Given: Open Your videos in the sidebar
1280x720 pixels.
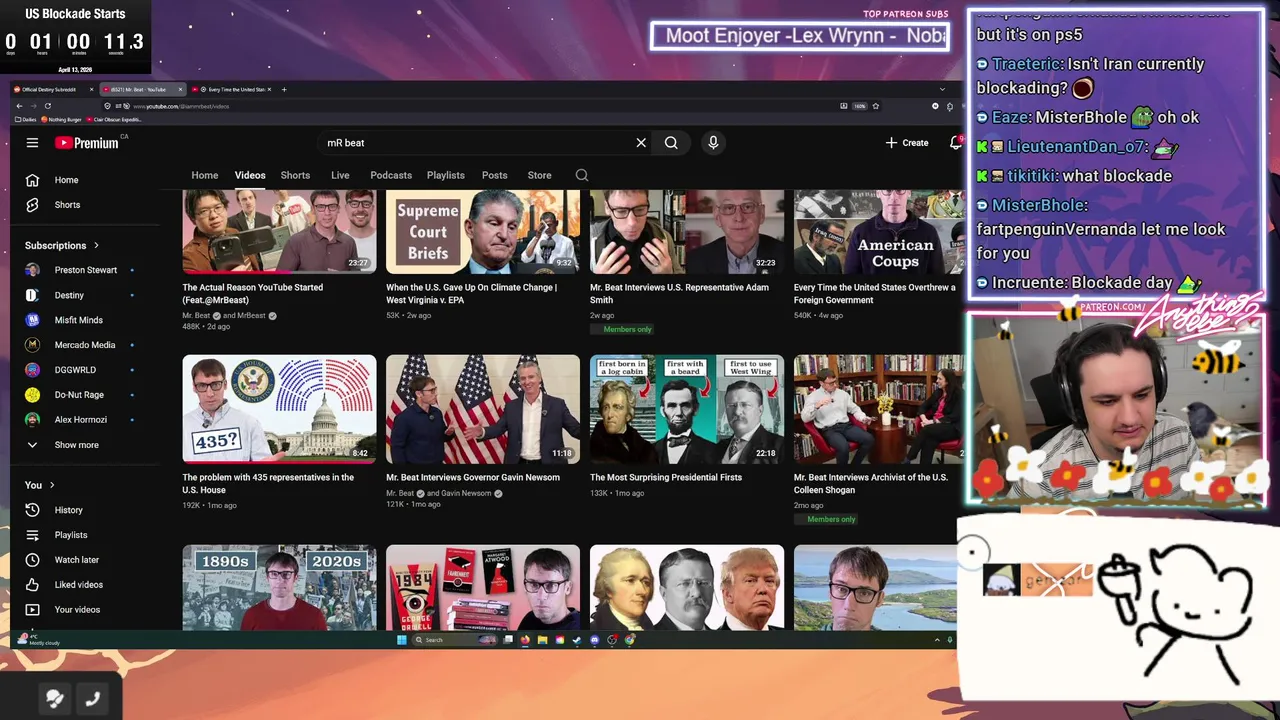Looking at the screenshot, I should [x=77, y=610].
